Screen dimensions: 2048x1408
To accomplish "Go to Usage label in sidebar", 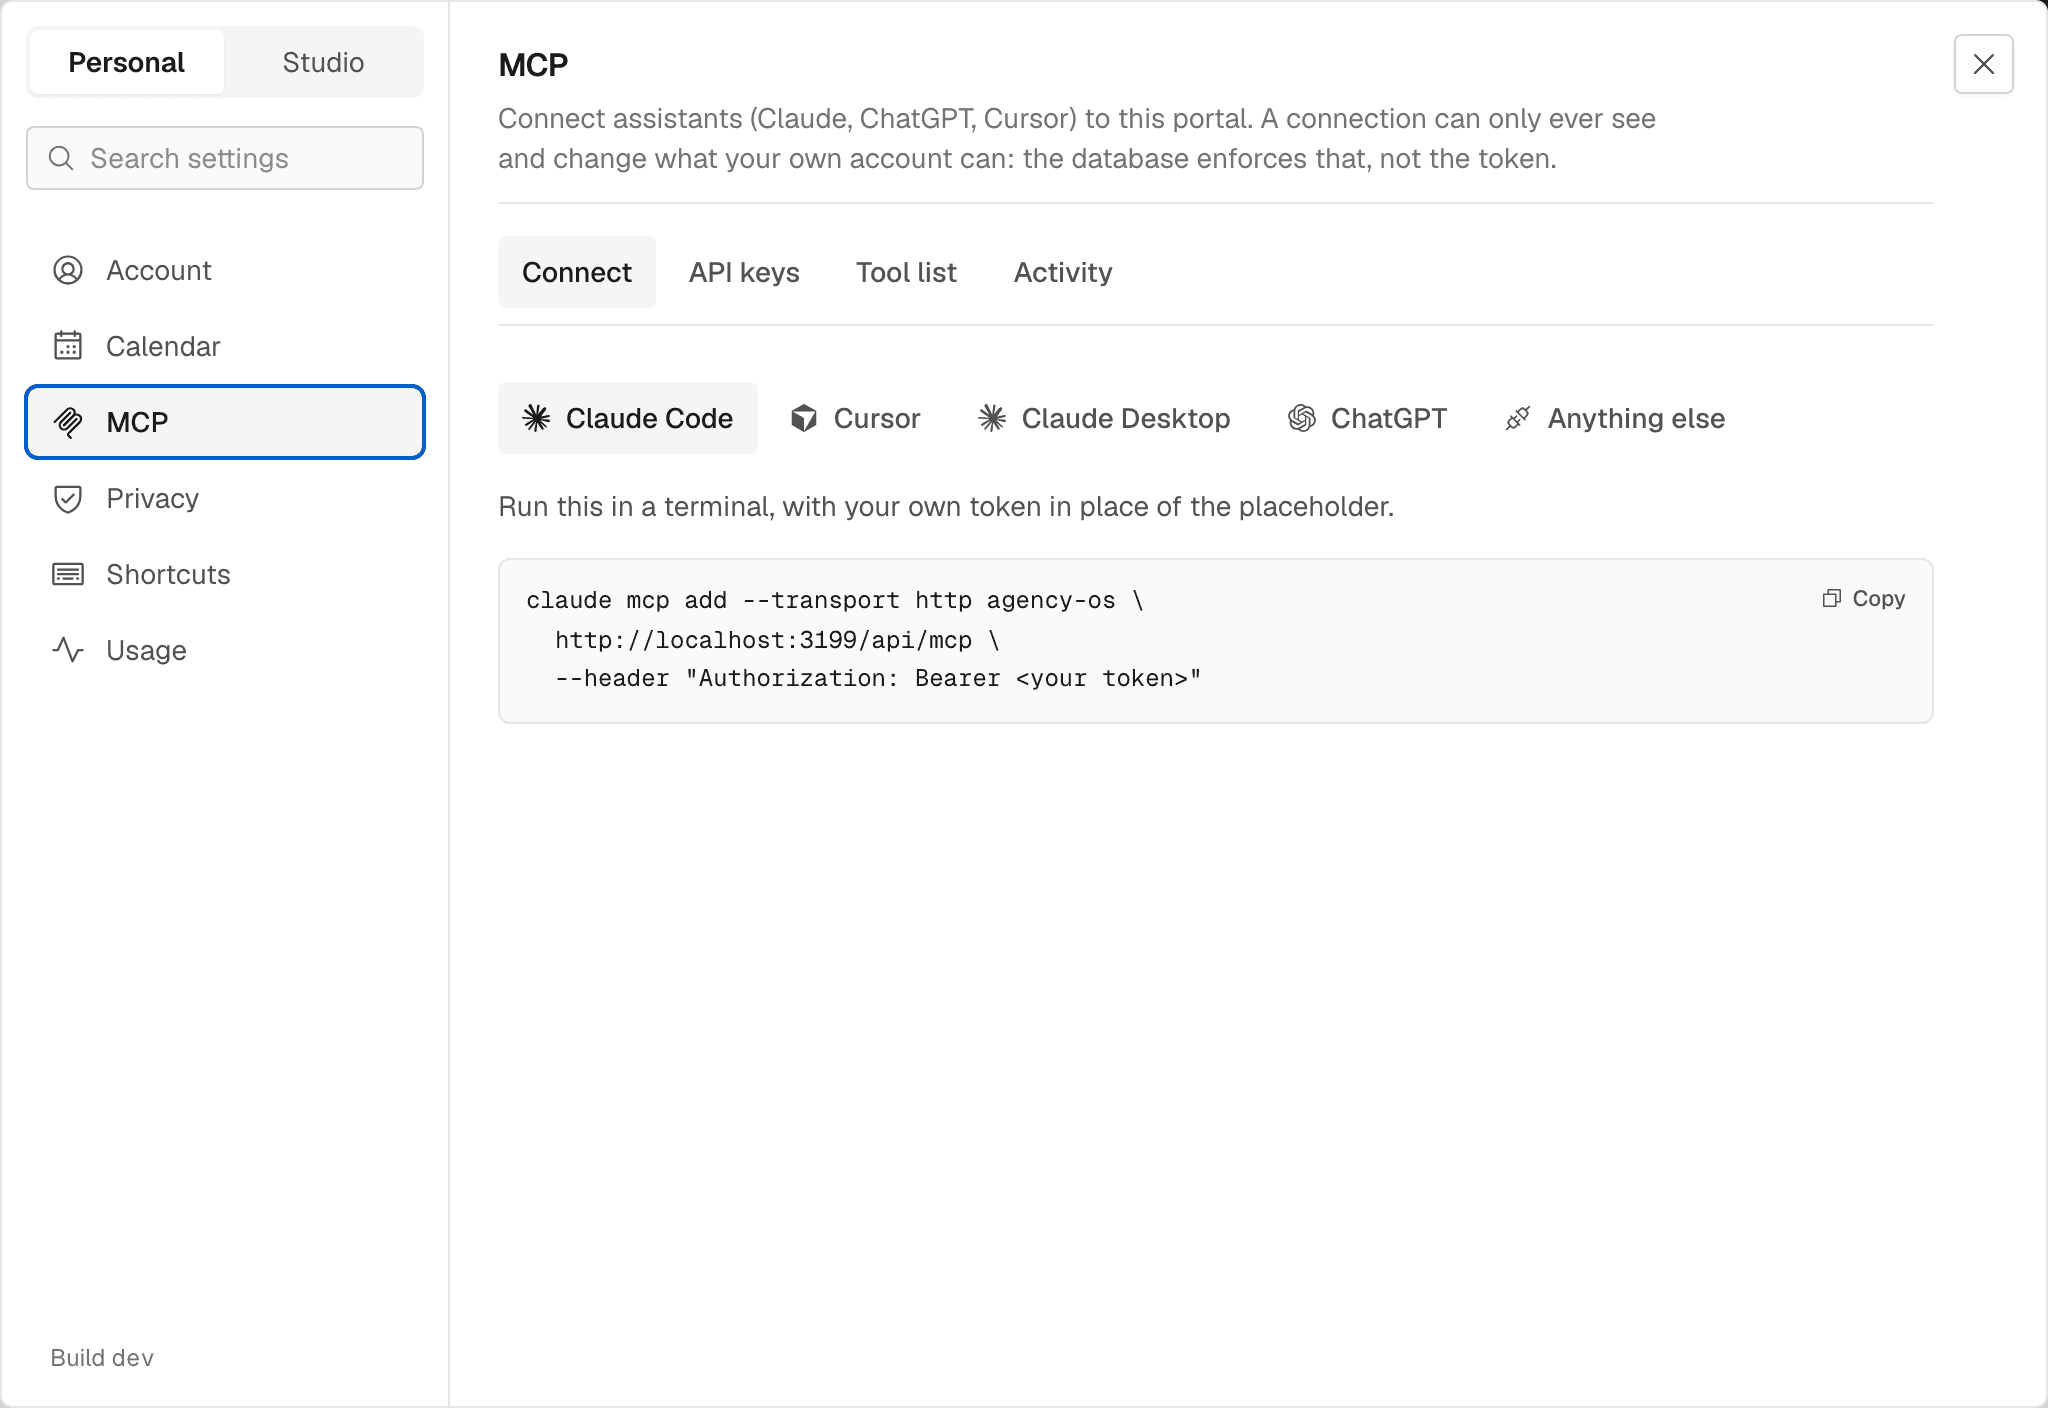I will click(147, 650).
